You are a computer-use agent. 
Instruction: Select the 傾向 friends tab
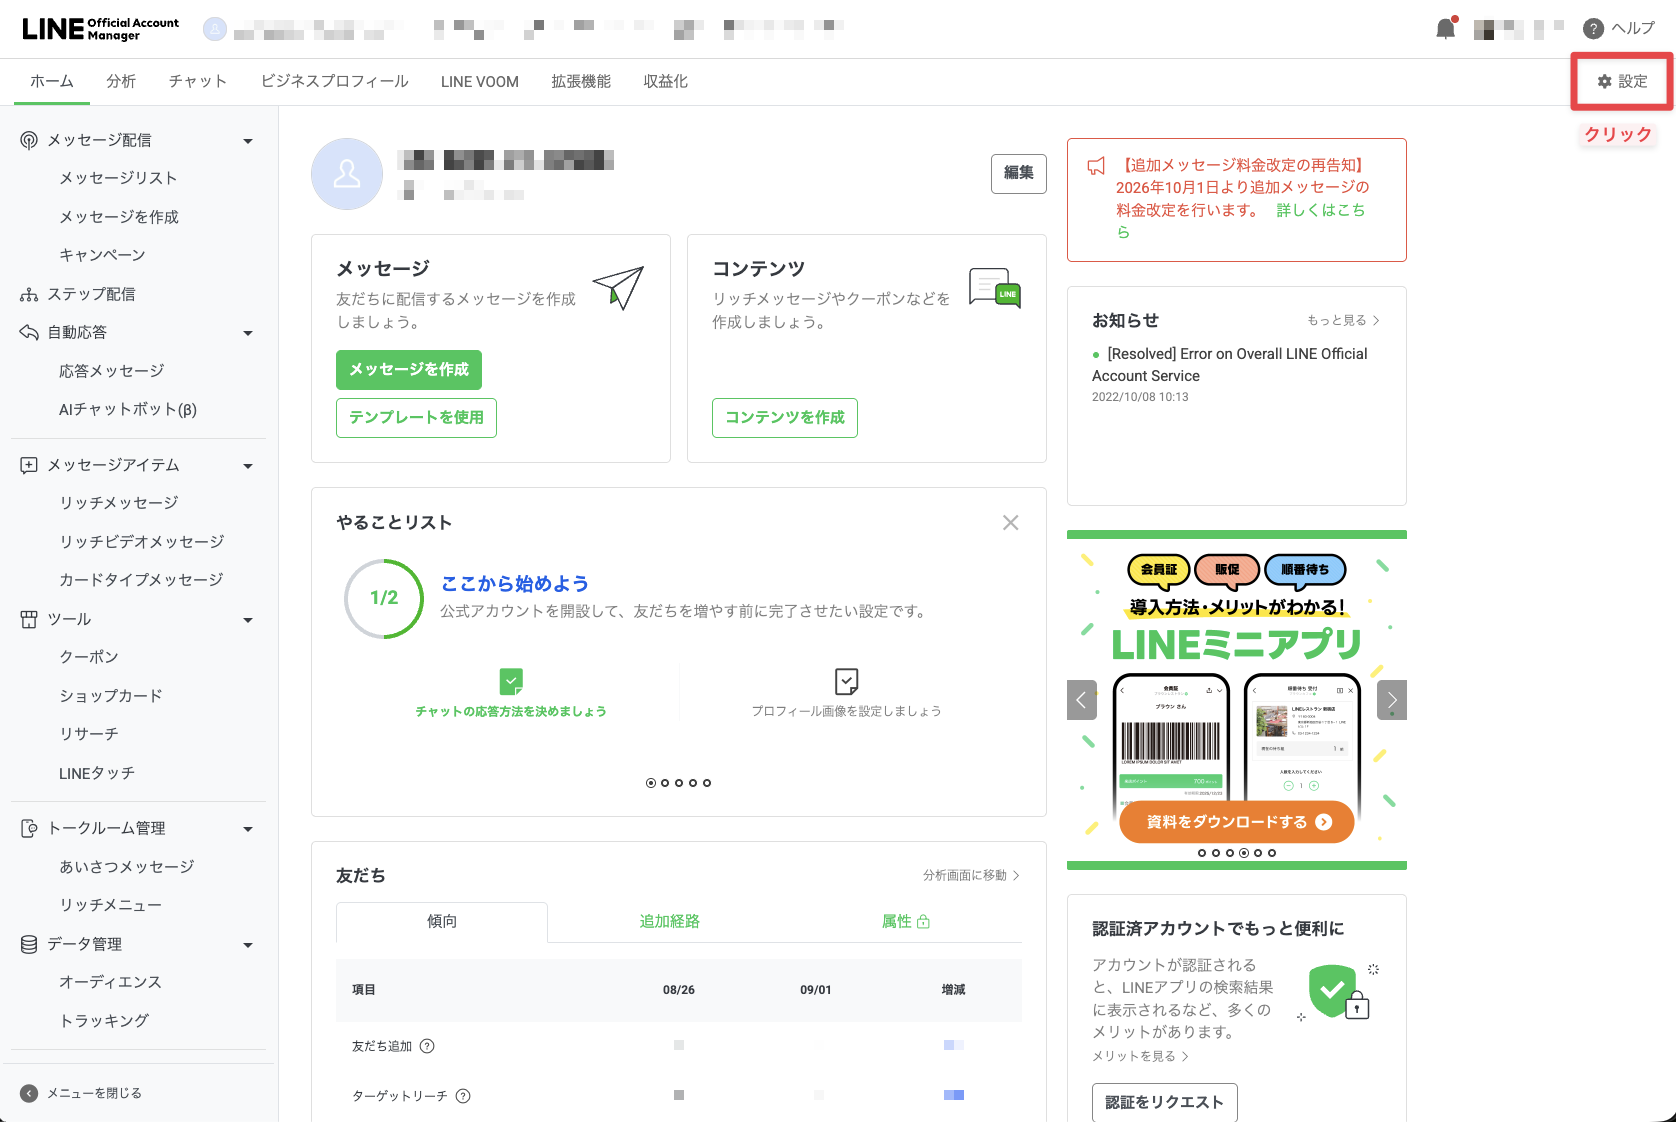442,921
